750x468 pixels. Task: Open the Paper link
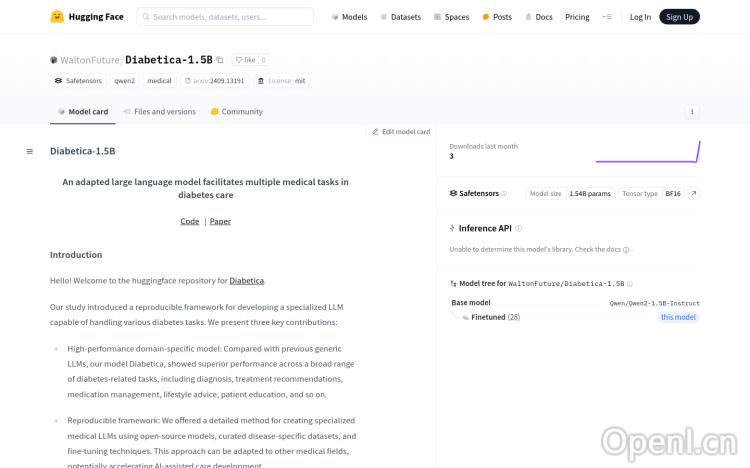[x=220, y=221]
